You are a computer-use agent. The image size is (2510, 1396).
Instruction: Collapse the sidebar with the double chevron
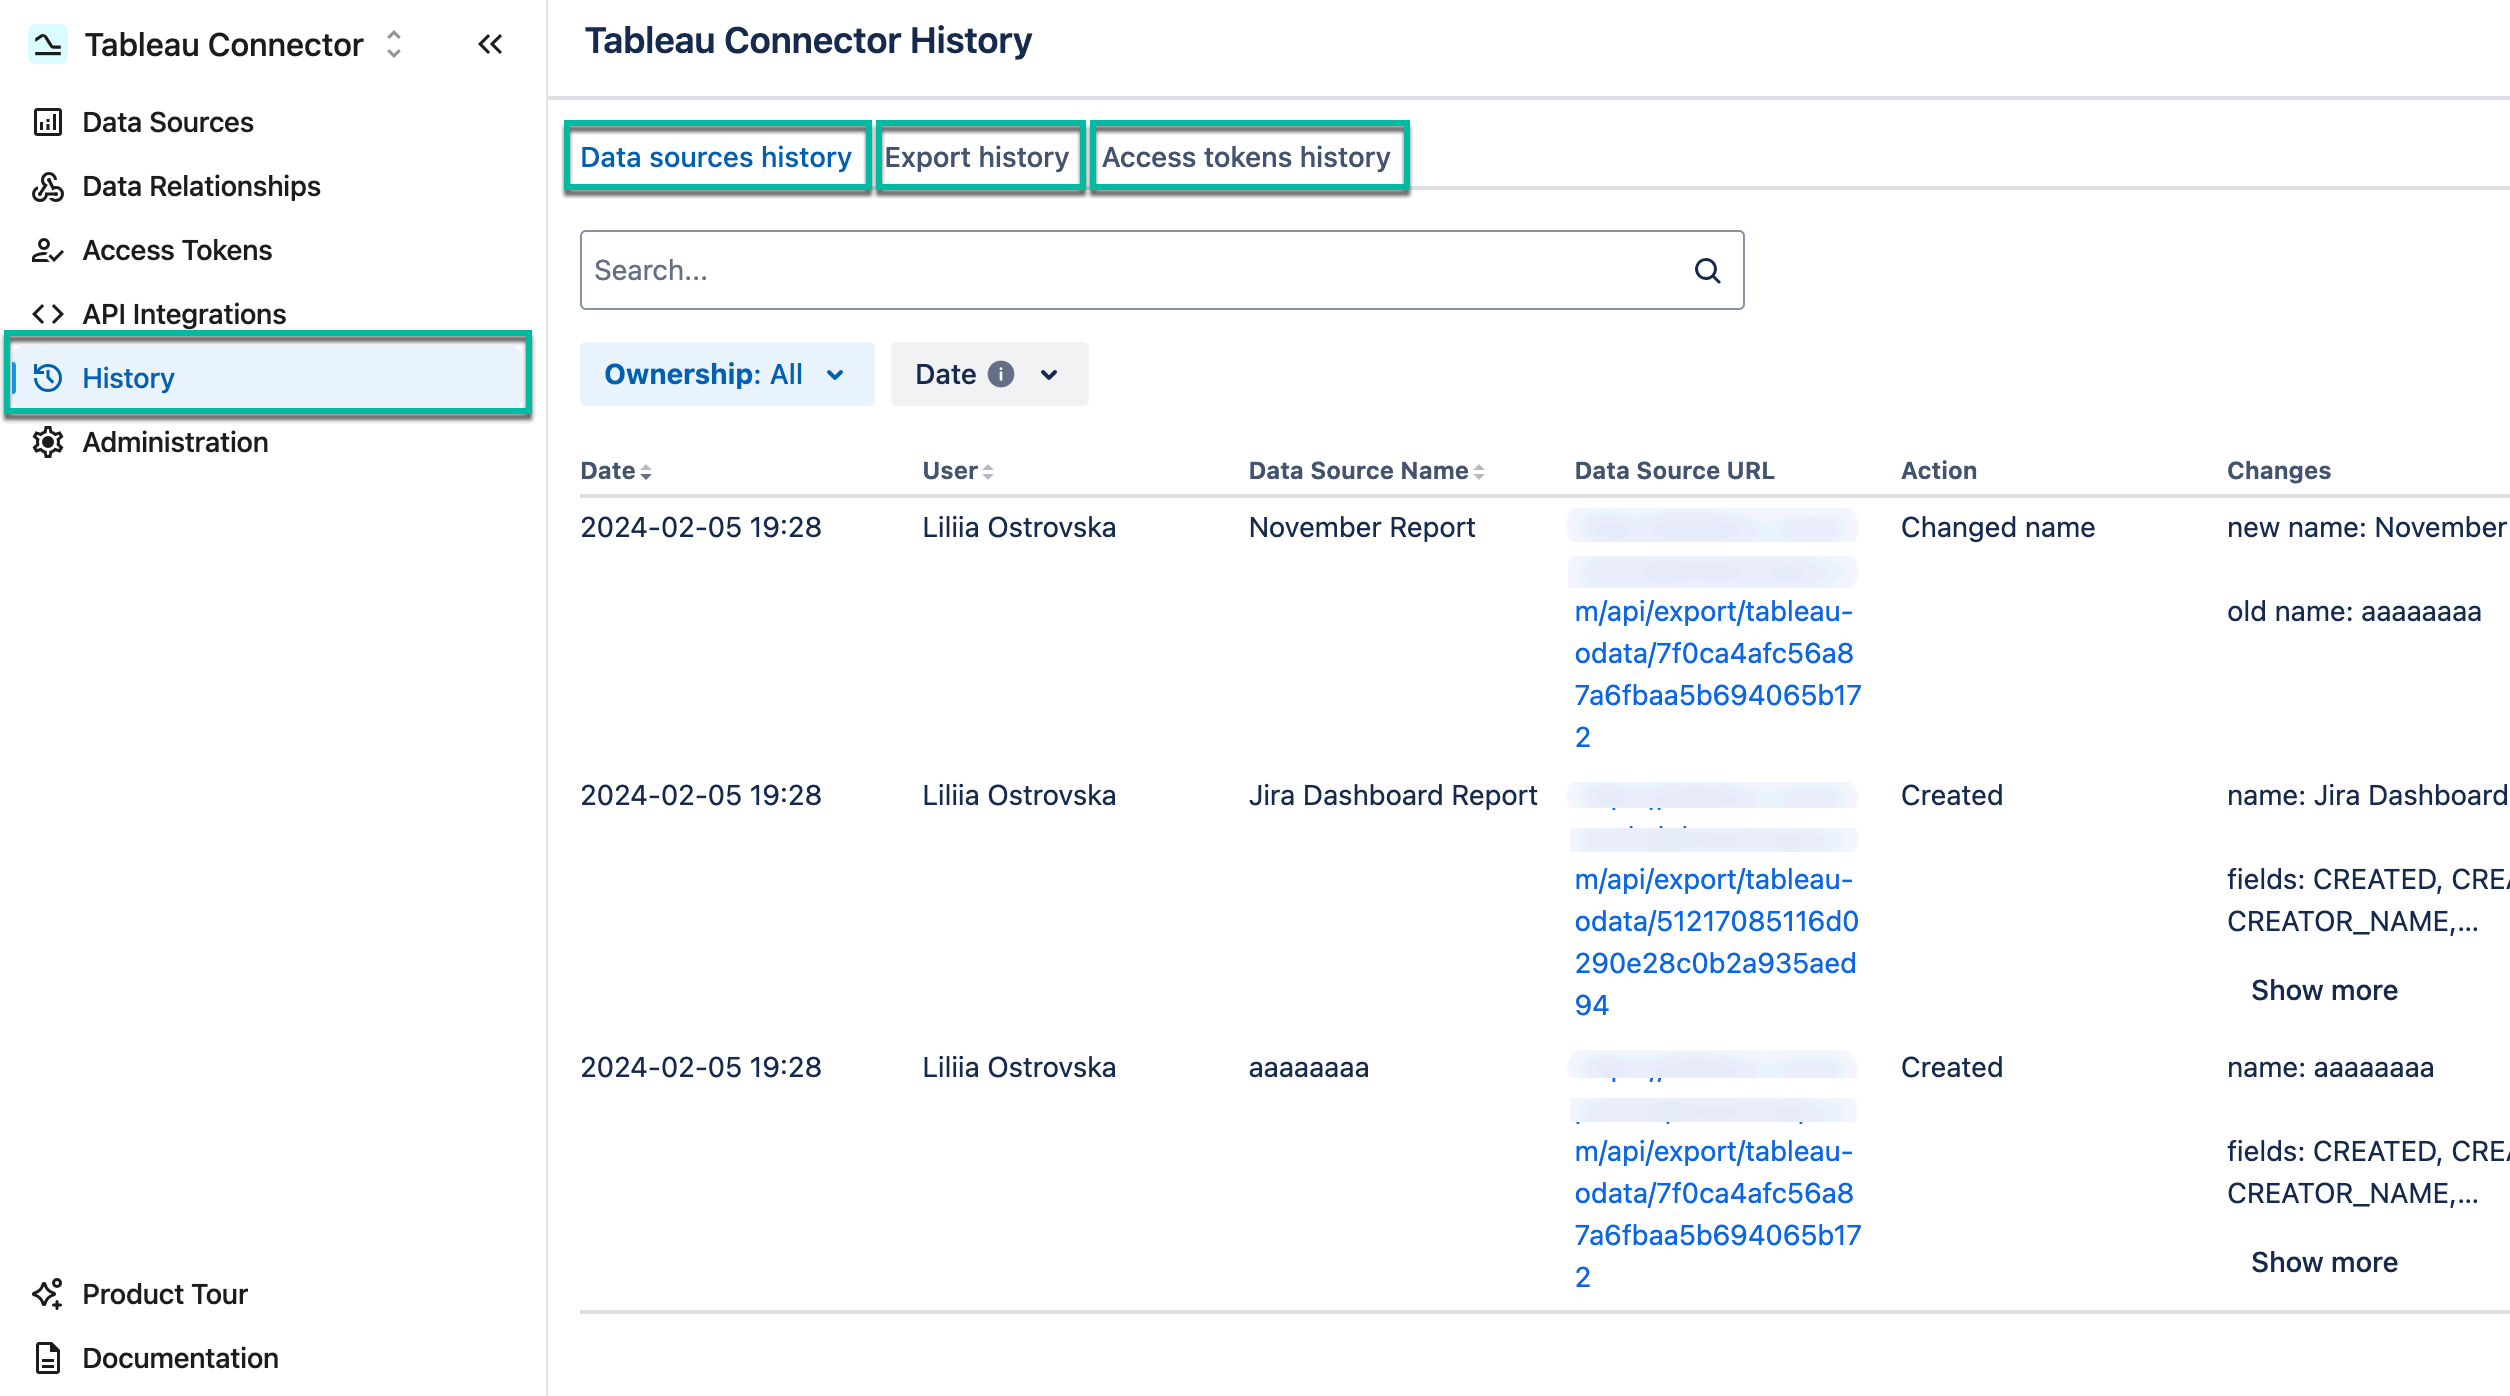pos(489,44)
